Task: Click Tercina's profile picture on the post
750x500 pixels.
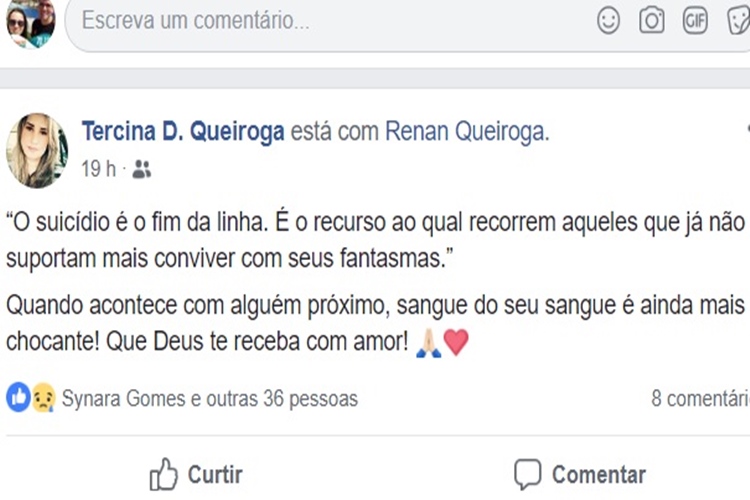Action: [x=38, y=150]
